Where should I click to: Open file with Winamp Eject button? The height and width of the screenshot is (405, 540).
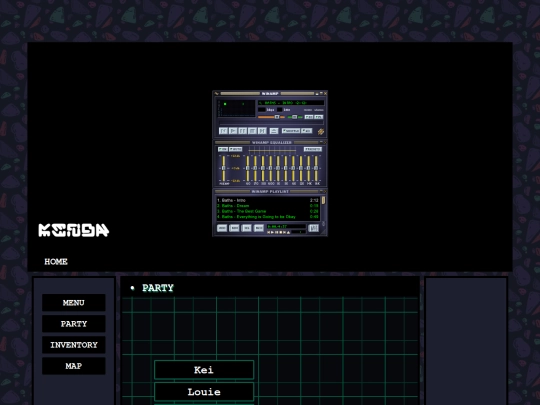(274, 131)
